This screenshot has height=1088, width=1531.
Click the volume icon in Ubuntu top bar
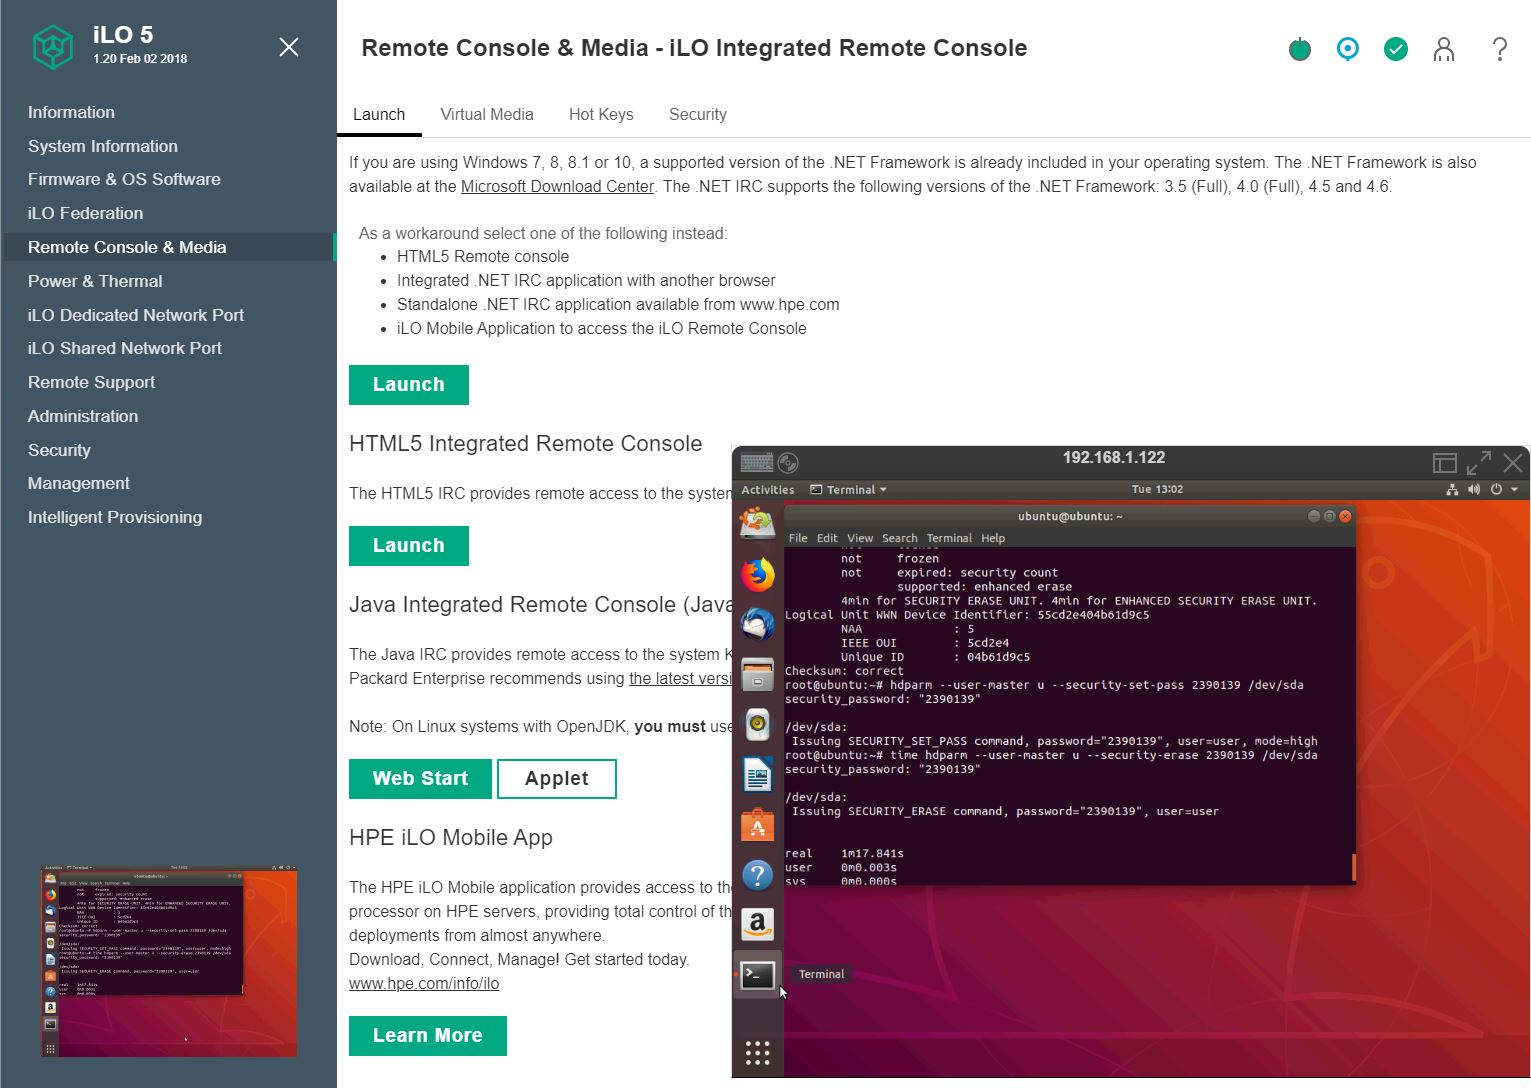point(1474,490)
